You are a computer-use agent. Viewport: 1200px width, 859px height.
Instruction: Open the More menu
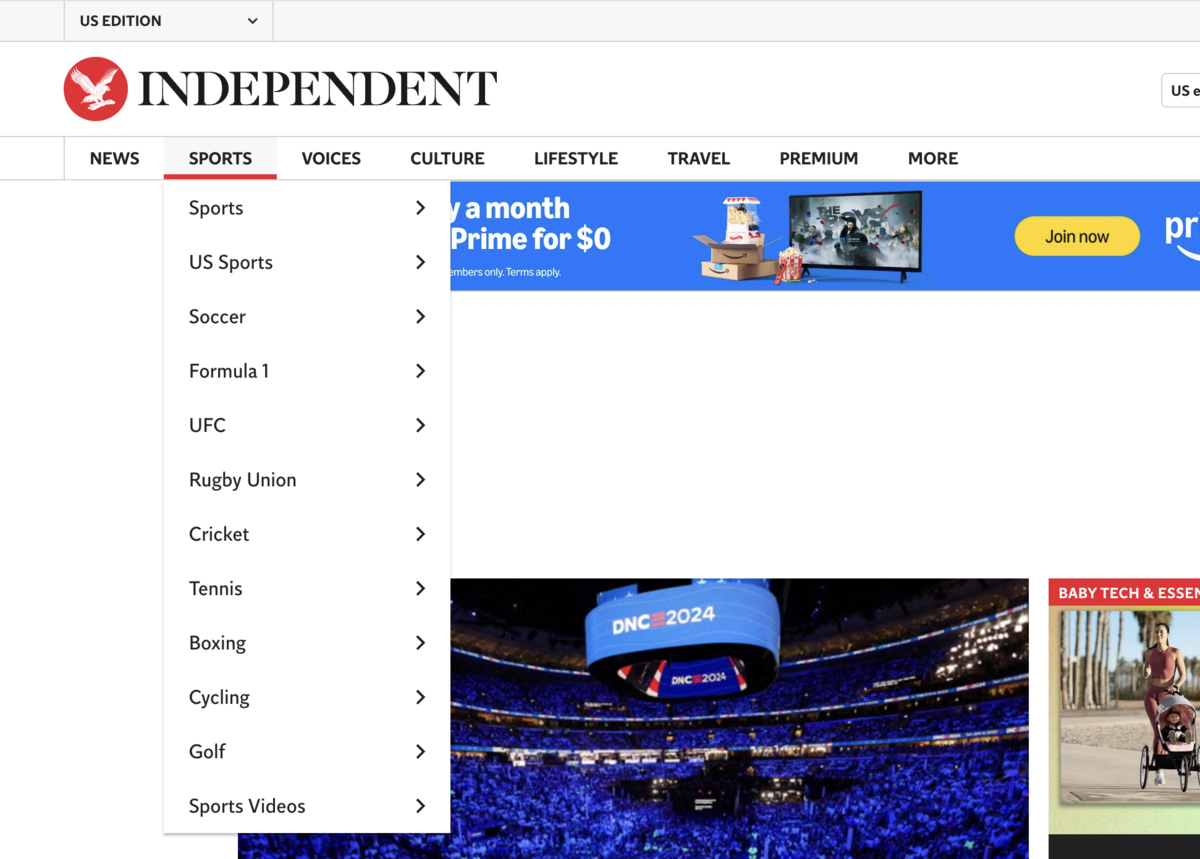coord(932,158)
